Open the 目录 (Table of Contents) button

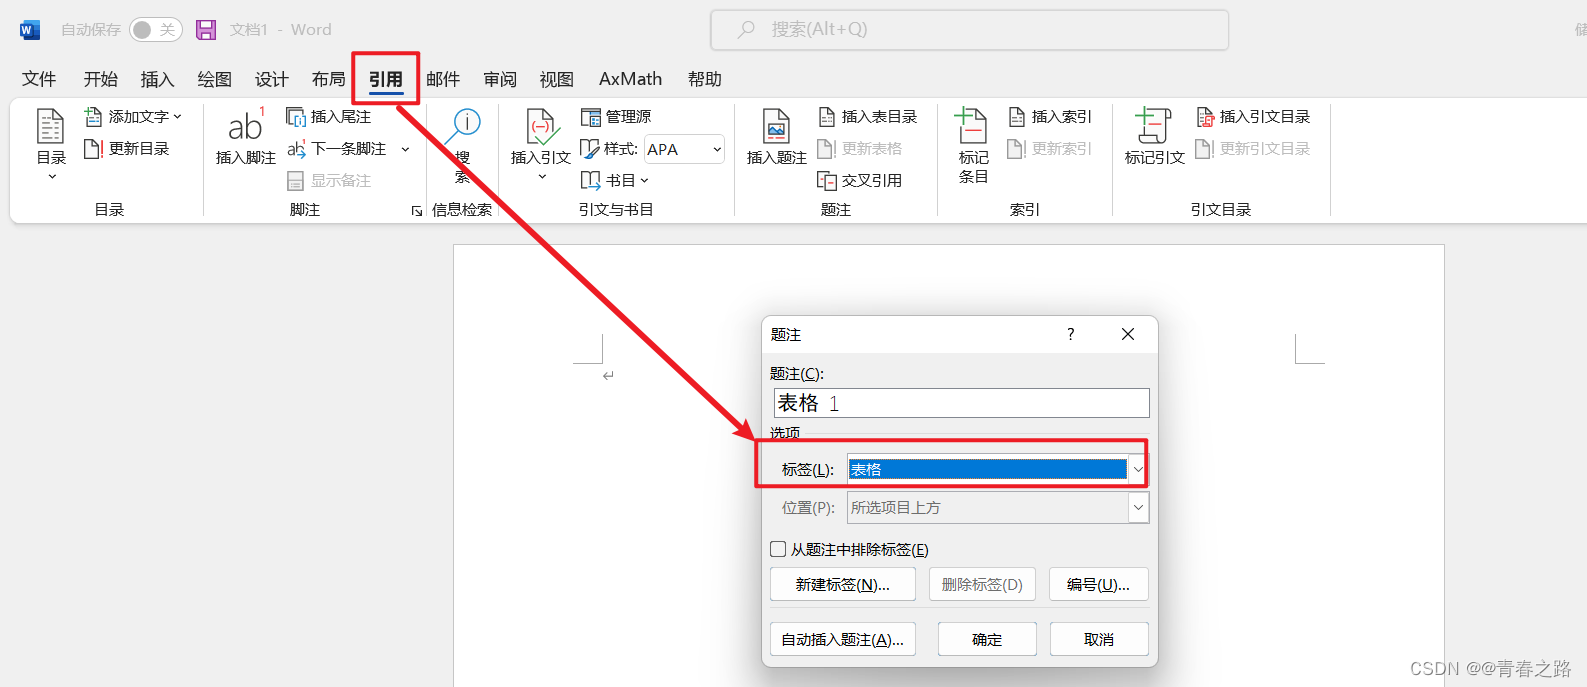click(51, 145)
